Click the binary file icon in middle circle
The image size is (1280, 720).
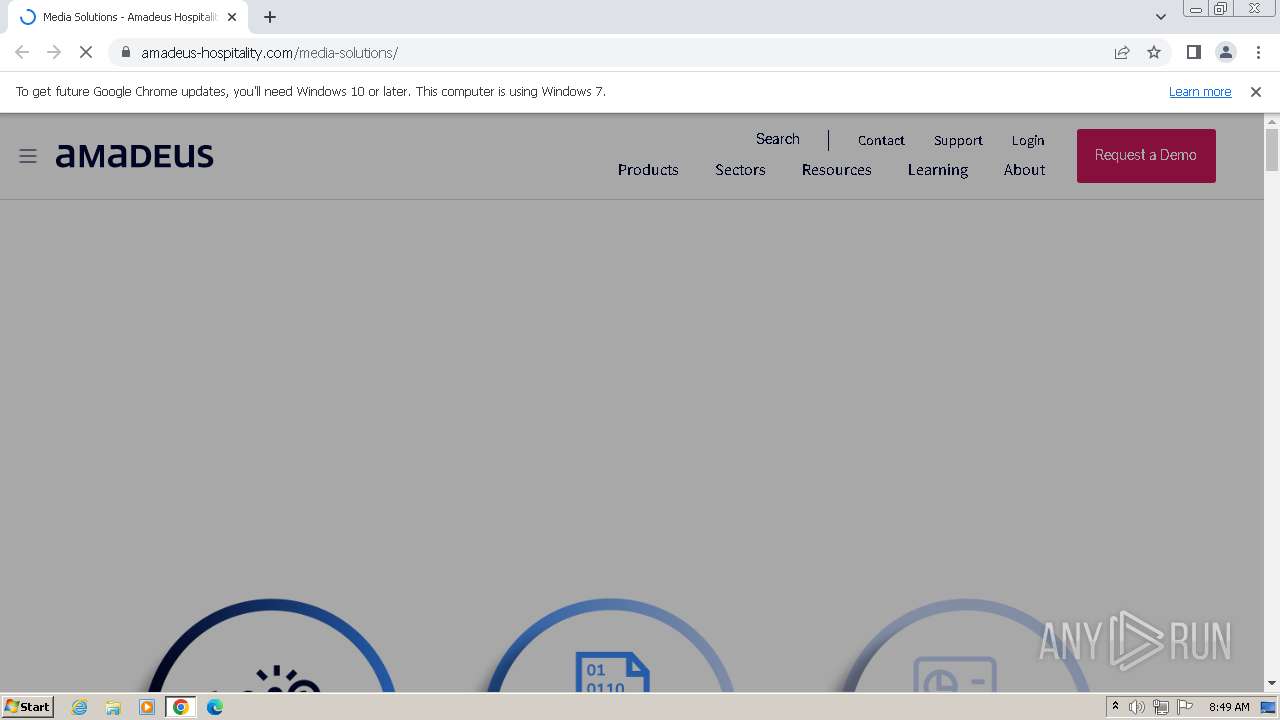tap(612, 672)
